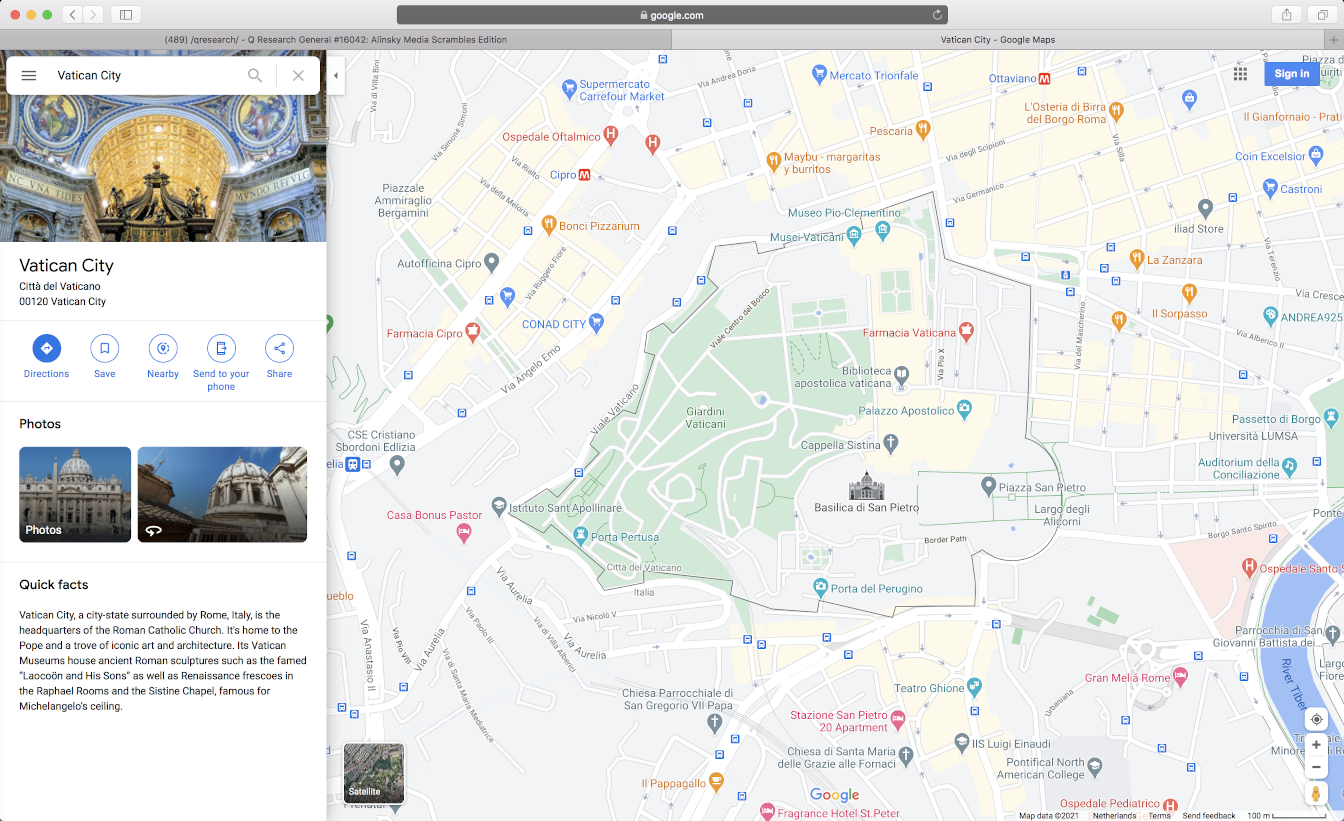This screenshot has width=1344, height=821.
Task: Select the Gran Meliá Rome hotel pin
Action: click(x=1180, y=677)
